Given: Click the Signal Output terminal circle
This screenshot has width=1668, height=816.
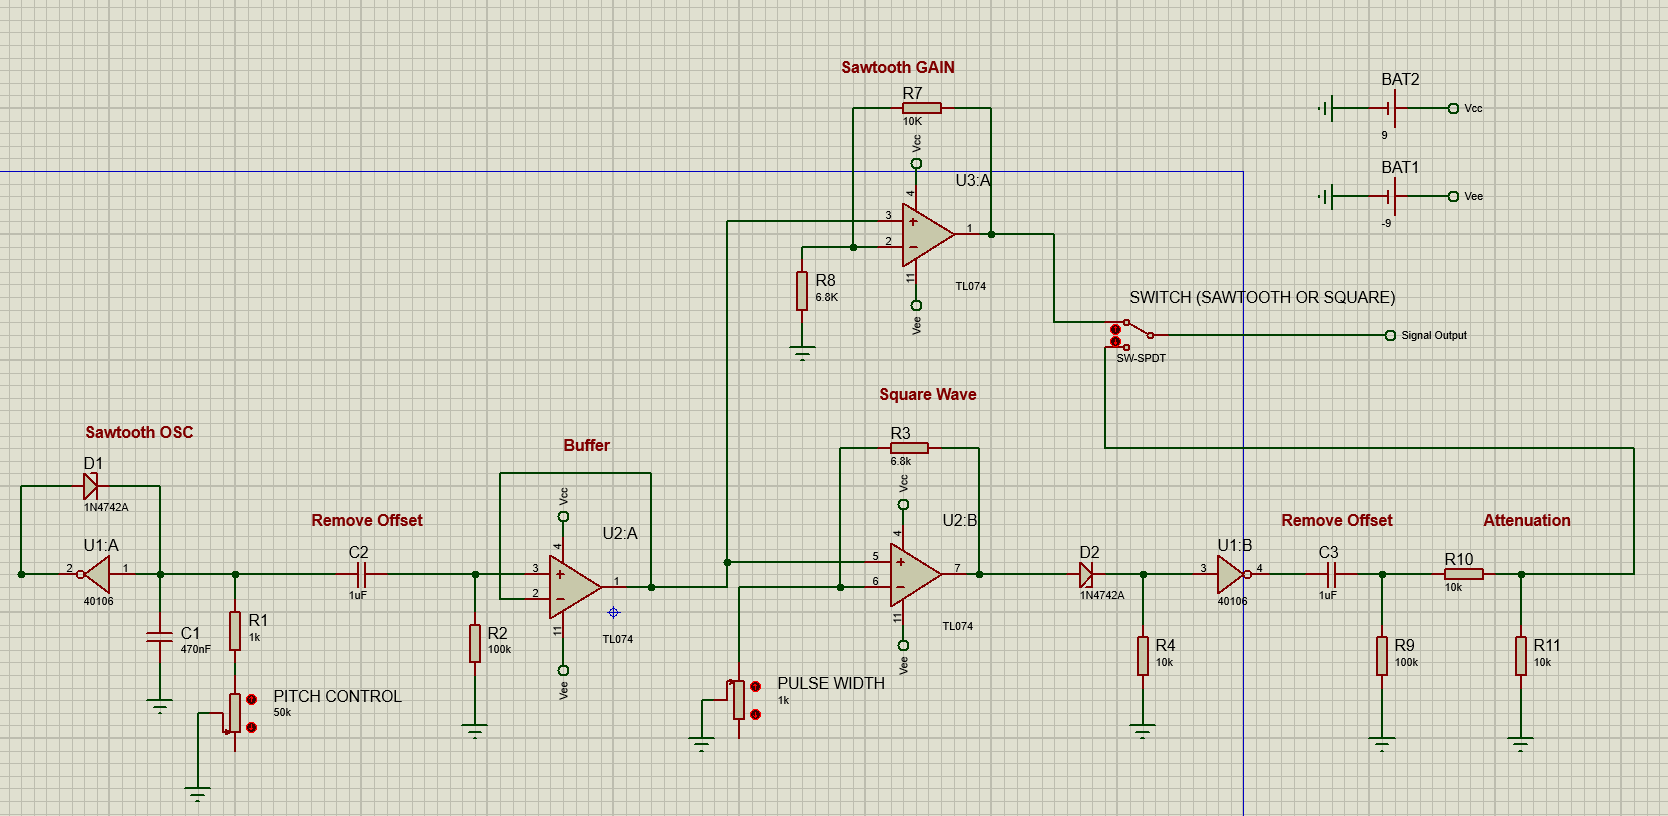Looking at the screenshot, I should point(1390,335).
